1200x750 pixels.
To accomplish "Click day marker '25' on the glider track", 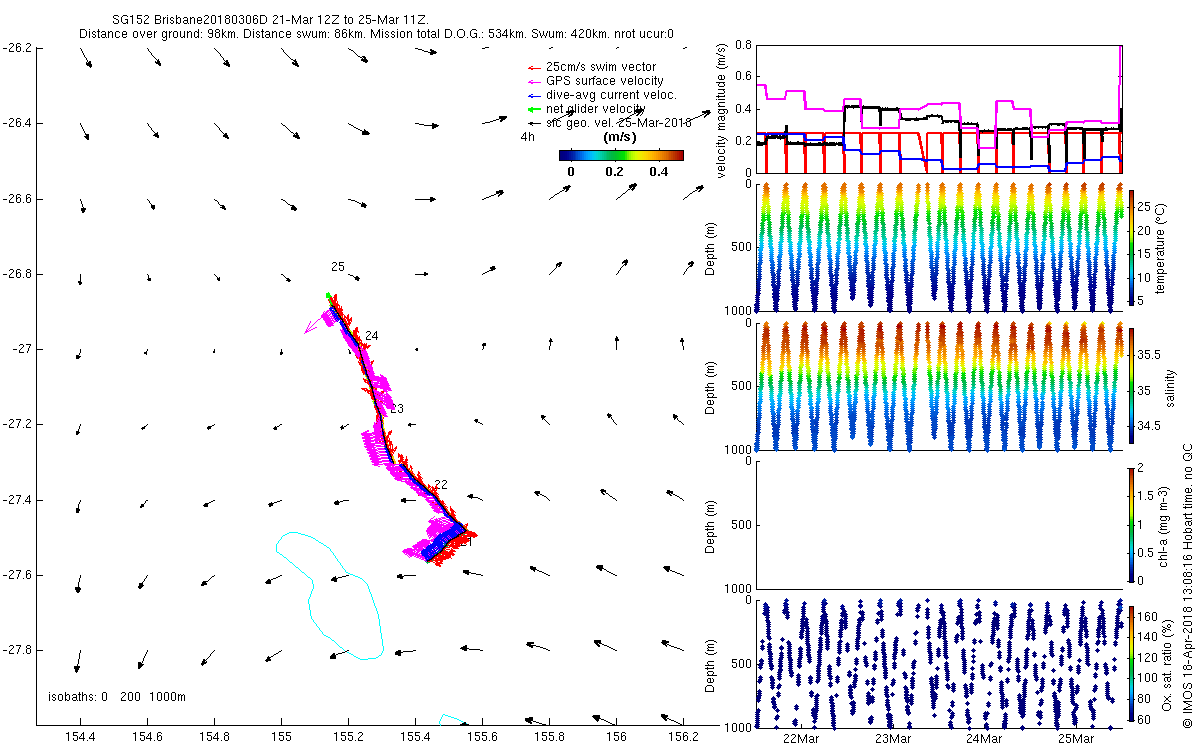I will 338,267.
